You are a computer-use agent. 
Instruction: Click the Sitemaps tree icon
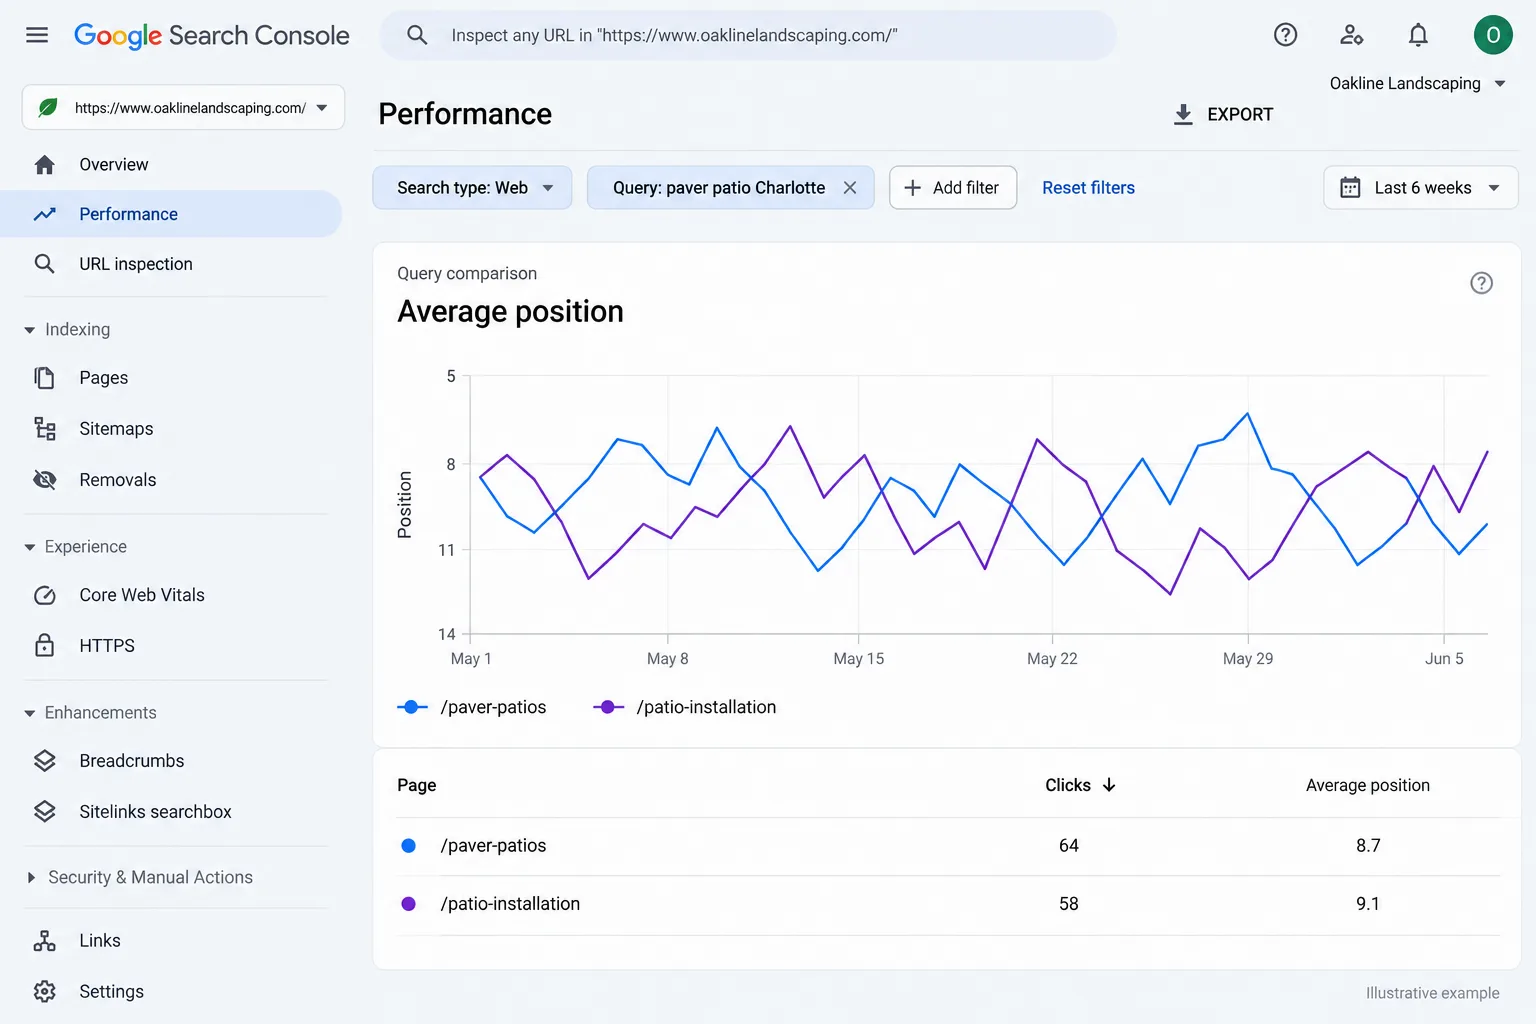point(44,429)
